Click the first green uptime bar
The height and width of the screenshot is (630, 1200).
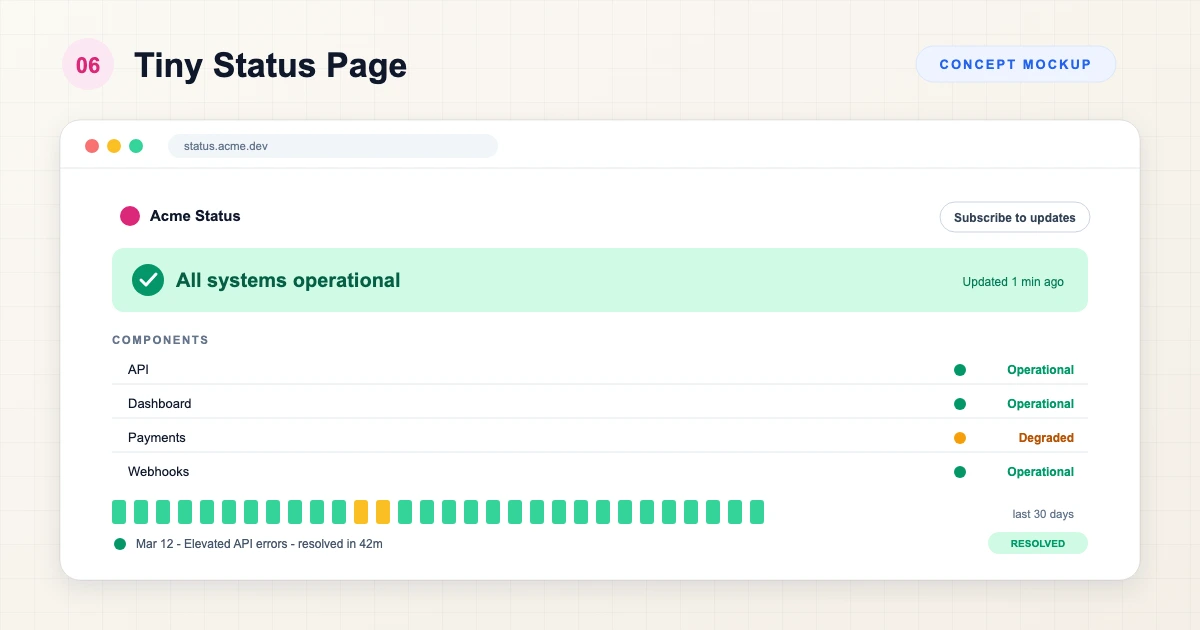pyautogui.click(x=119, y=512)
